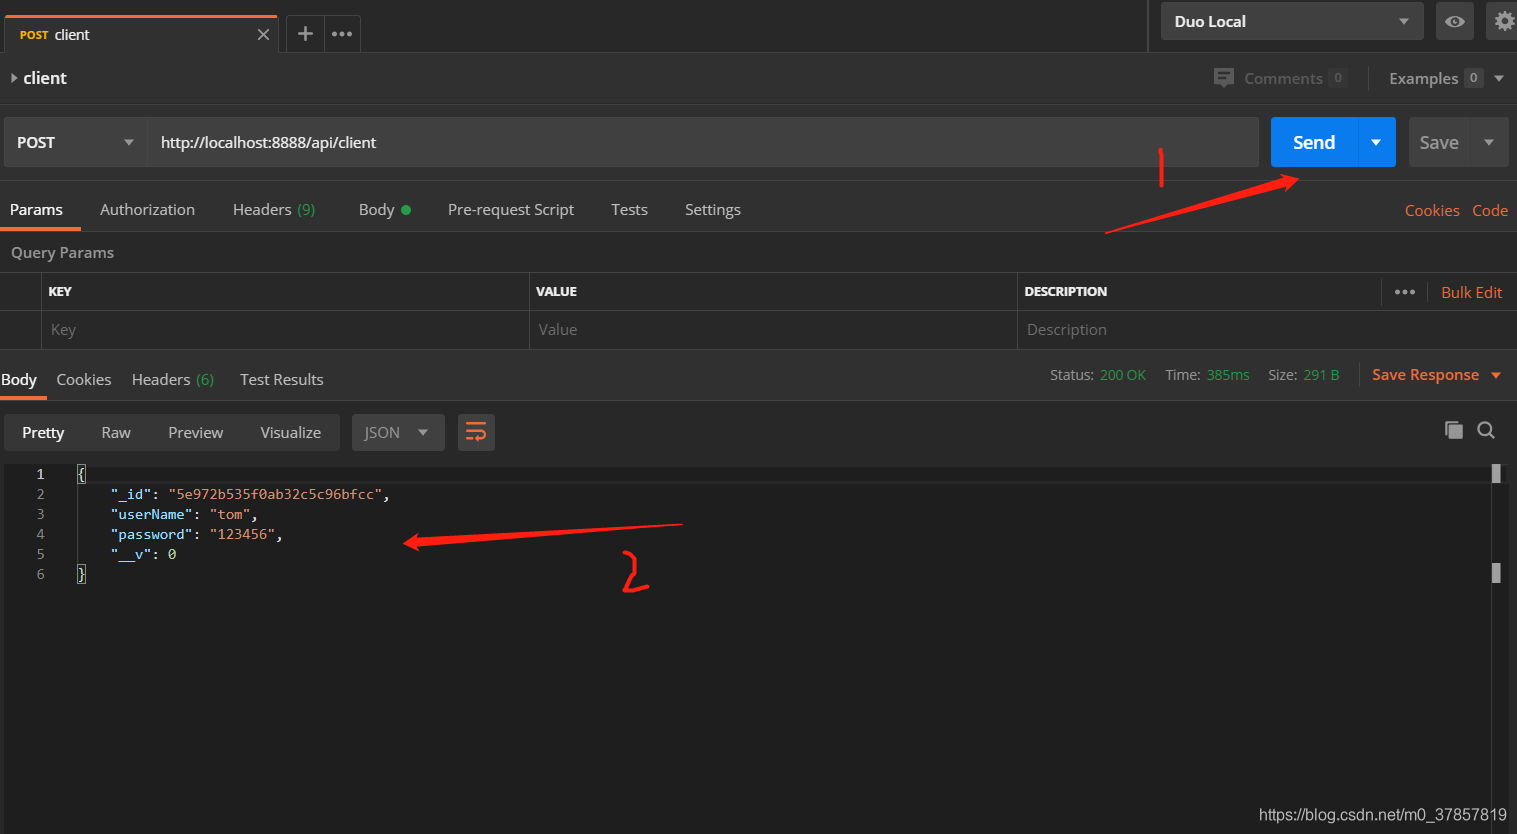Click the 291 B response size
1517x834 pixels.
[x=1321, y=375]
